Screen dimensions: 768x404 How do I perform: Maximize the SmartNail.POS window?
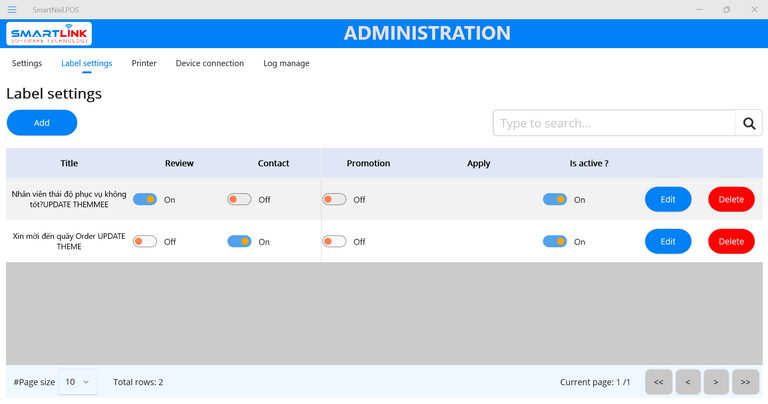coord(726,9)
